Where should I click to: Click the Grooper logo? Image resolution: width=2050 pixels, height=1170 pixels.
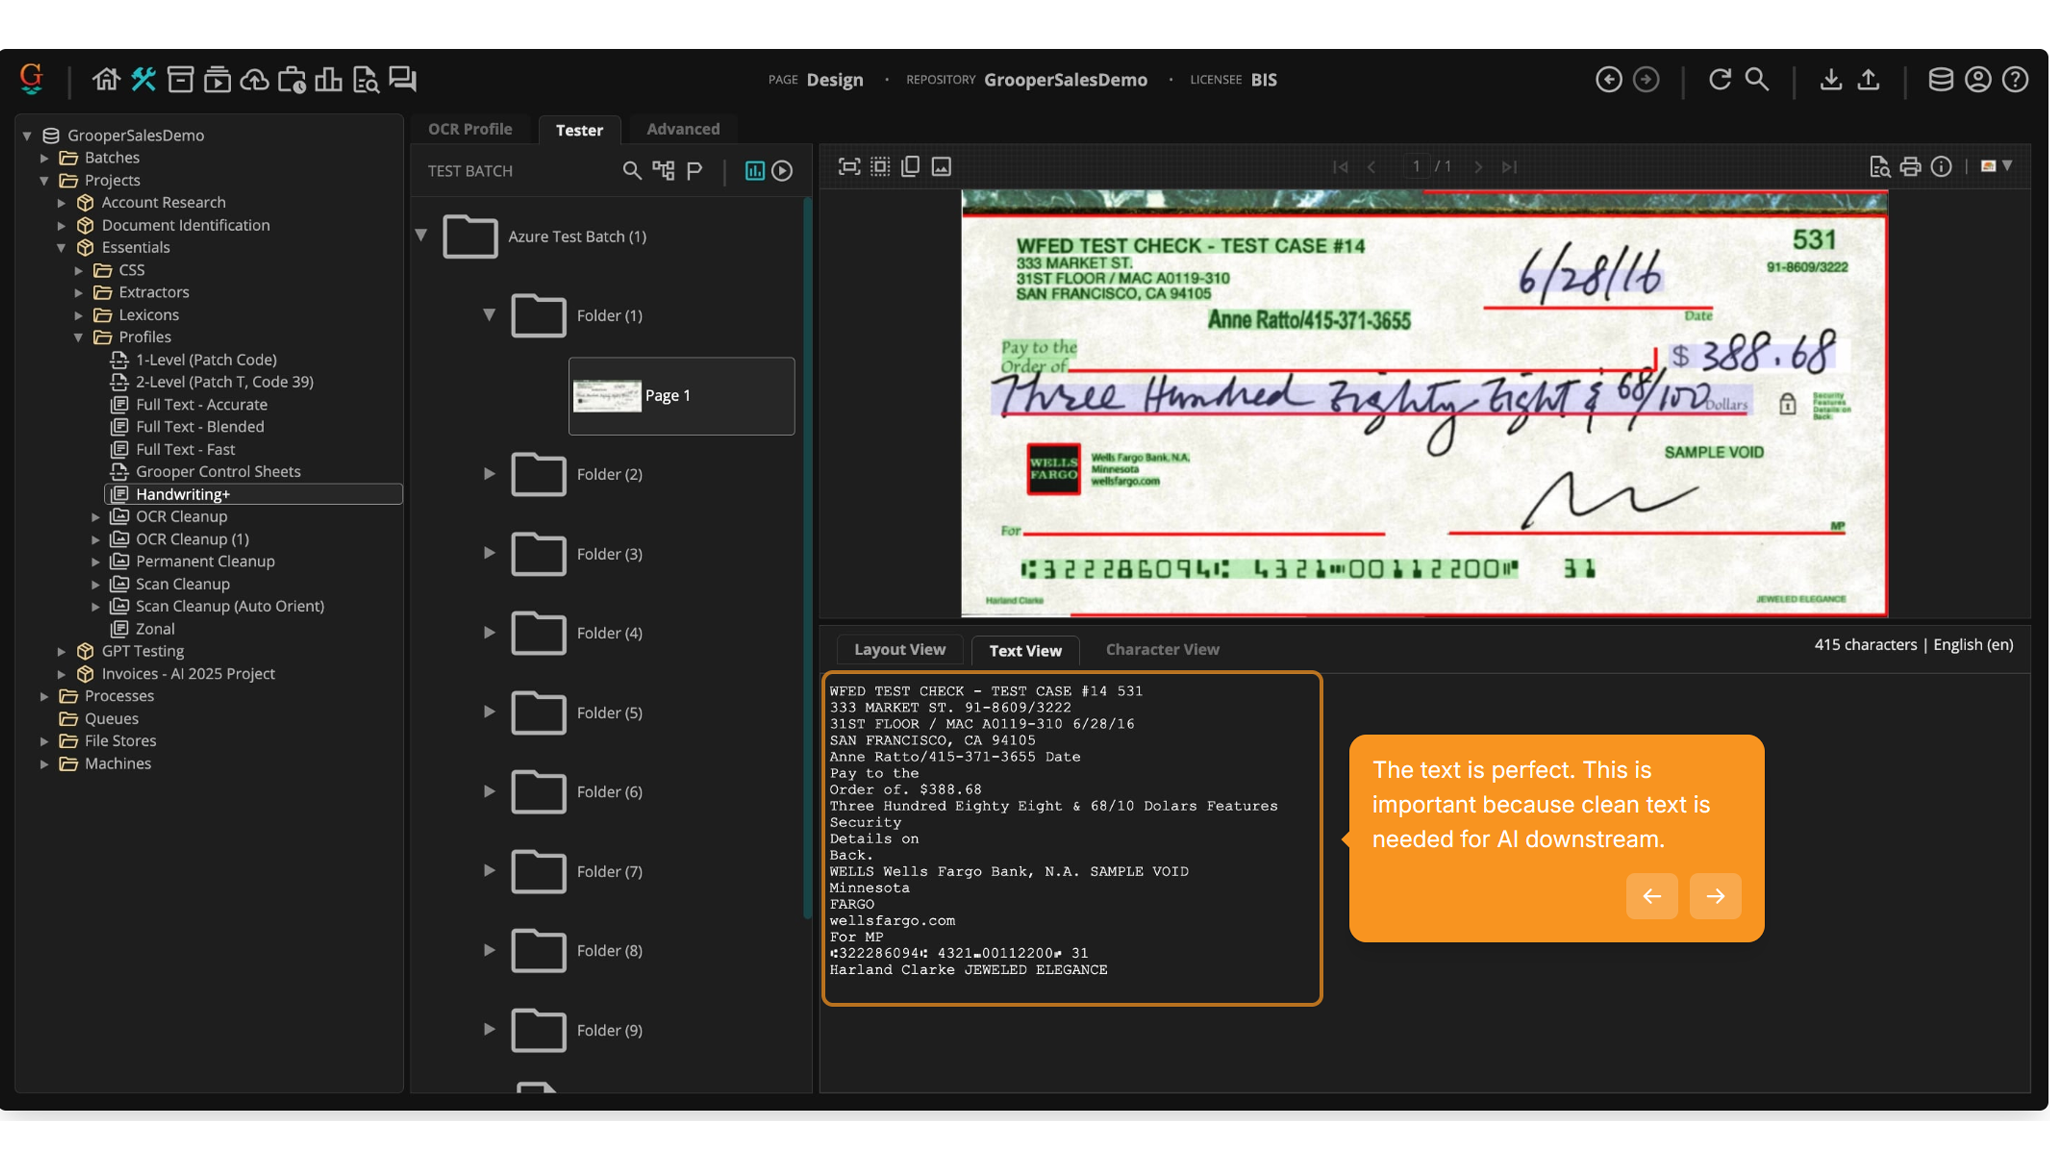pyautogui.click(x=32, y=79)
